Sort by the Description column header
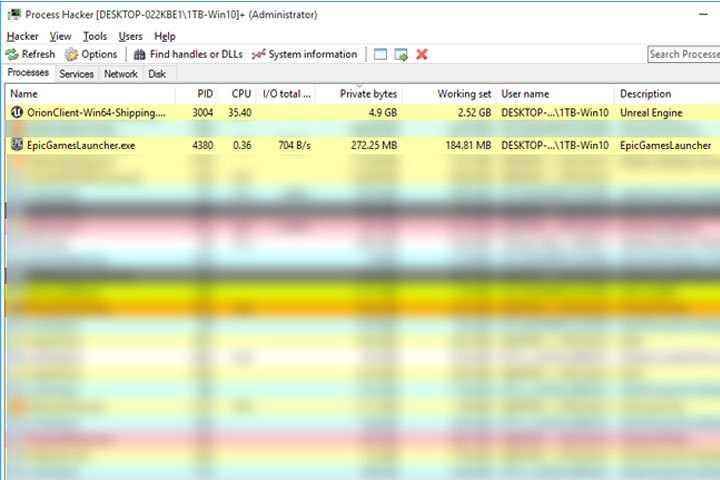The height and width of the screenshot is (480, 720). coord(667,94)
